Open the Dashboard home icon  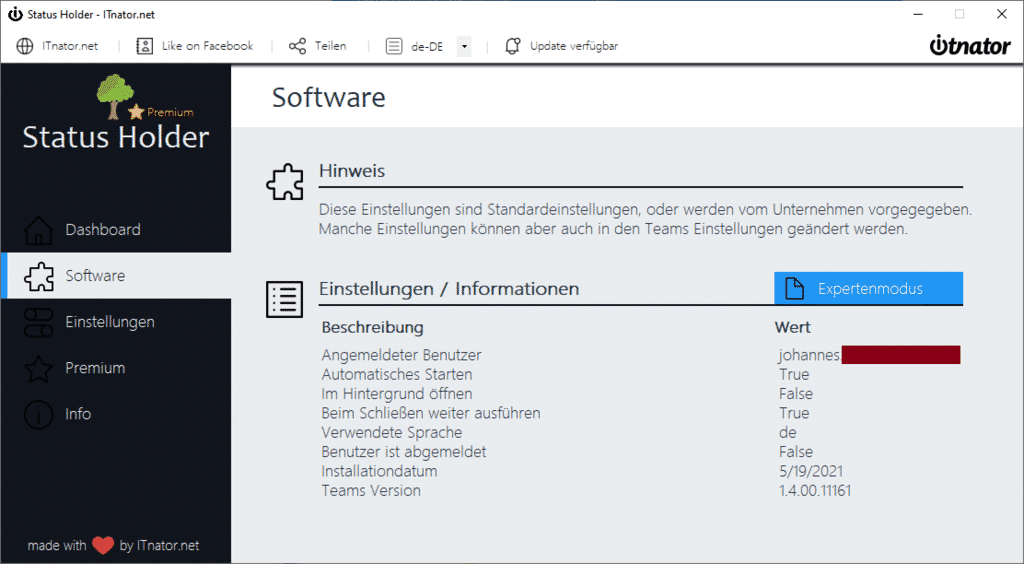point(39,230)
